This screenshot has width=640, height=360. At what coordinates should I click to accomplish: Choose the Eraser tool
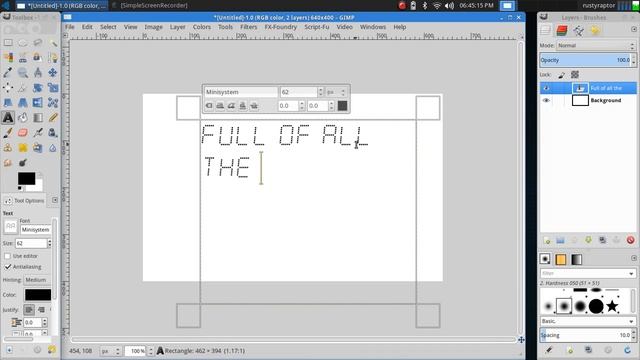pos(23,133)
